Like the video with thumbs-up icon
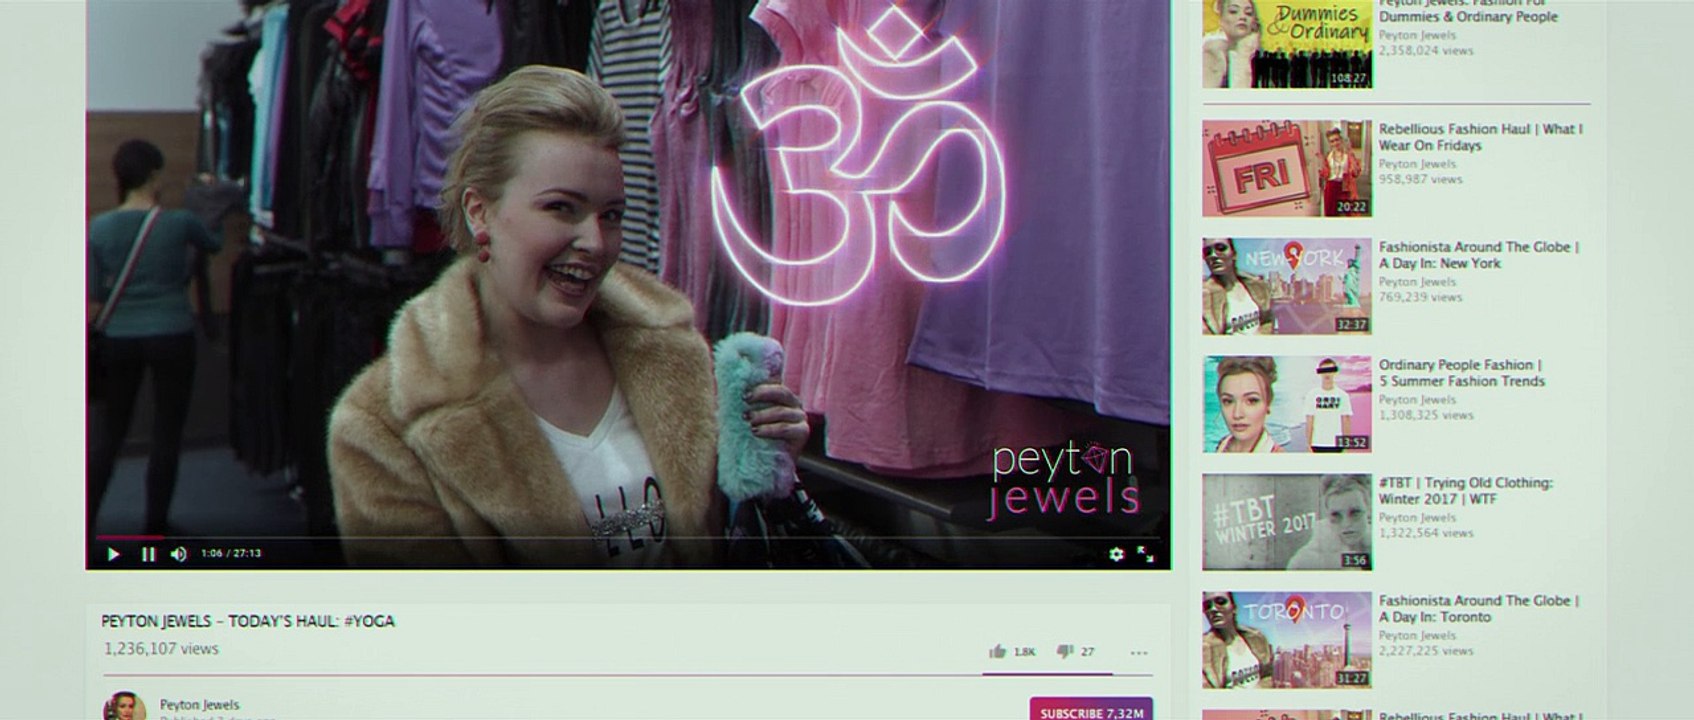Screen dimensions: 1694x720 [x=997, y=652]
